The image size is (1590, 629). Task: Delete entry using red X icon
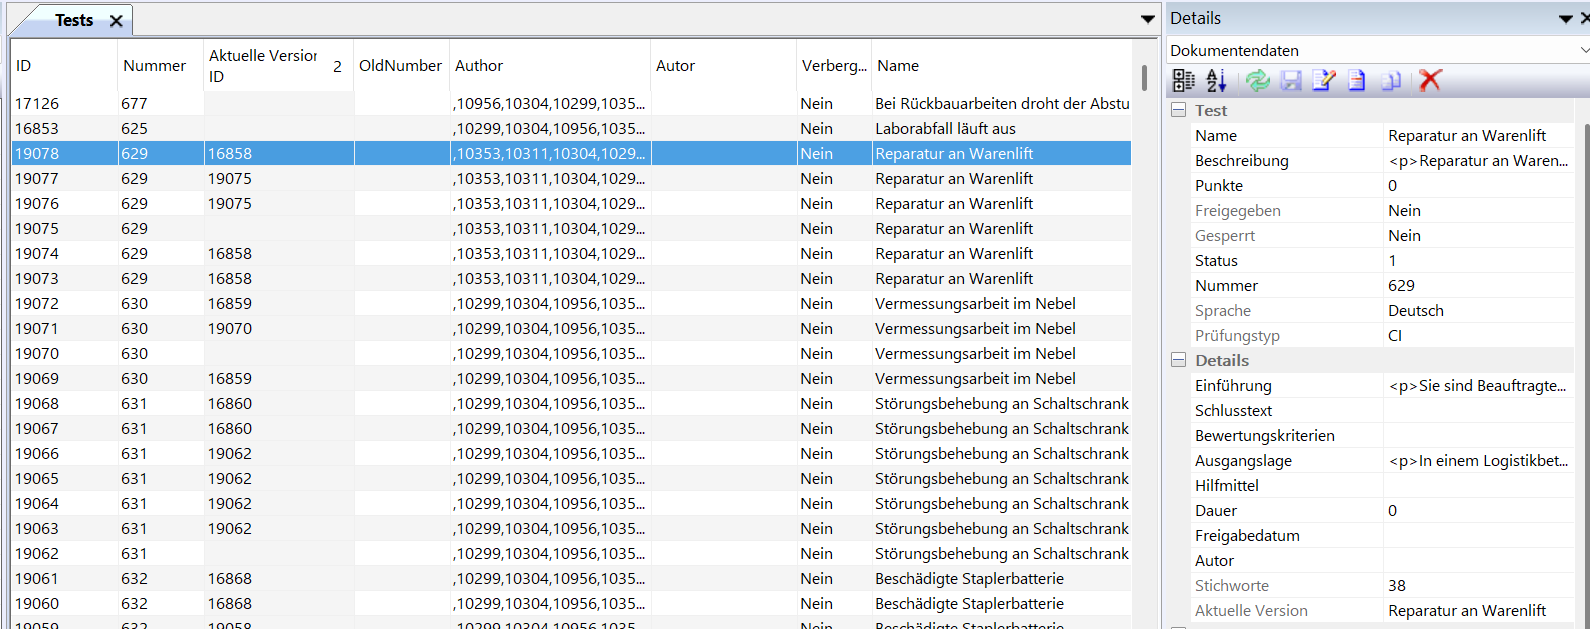1431,81
